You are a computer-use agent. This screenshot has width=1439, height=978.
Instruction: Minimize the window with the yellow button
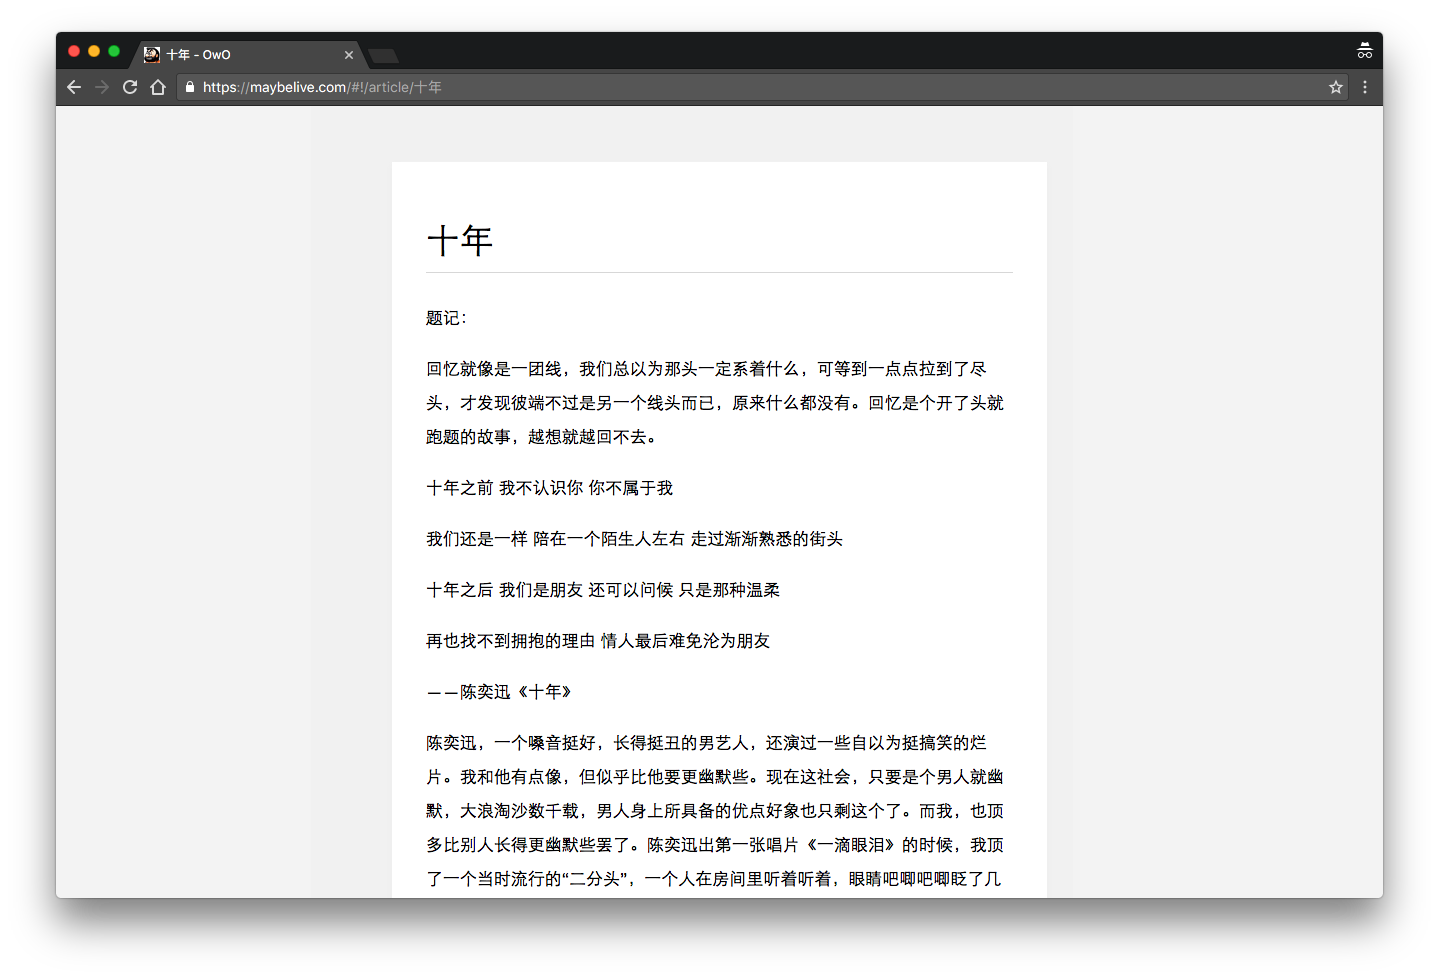(94, 51)
